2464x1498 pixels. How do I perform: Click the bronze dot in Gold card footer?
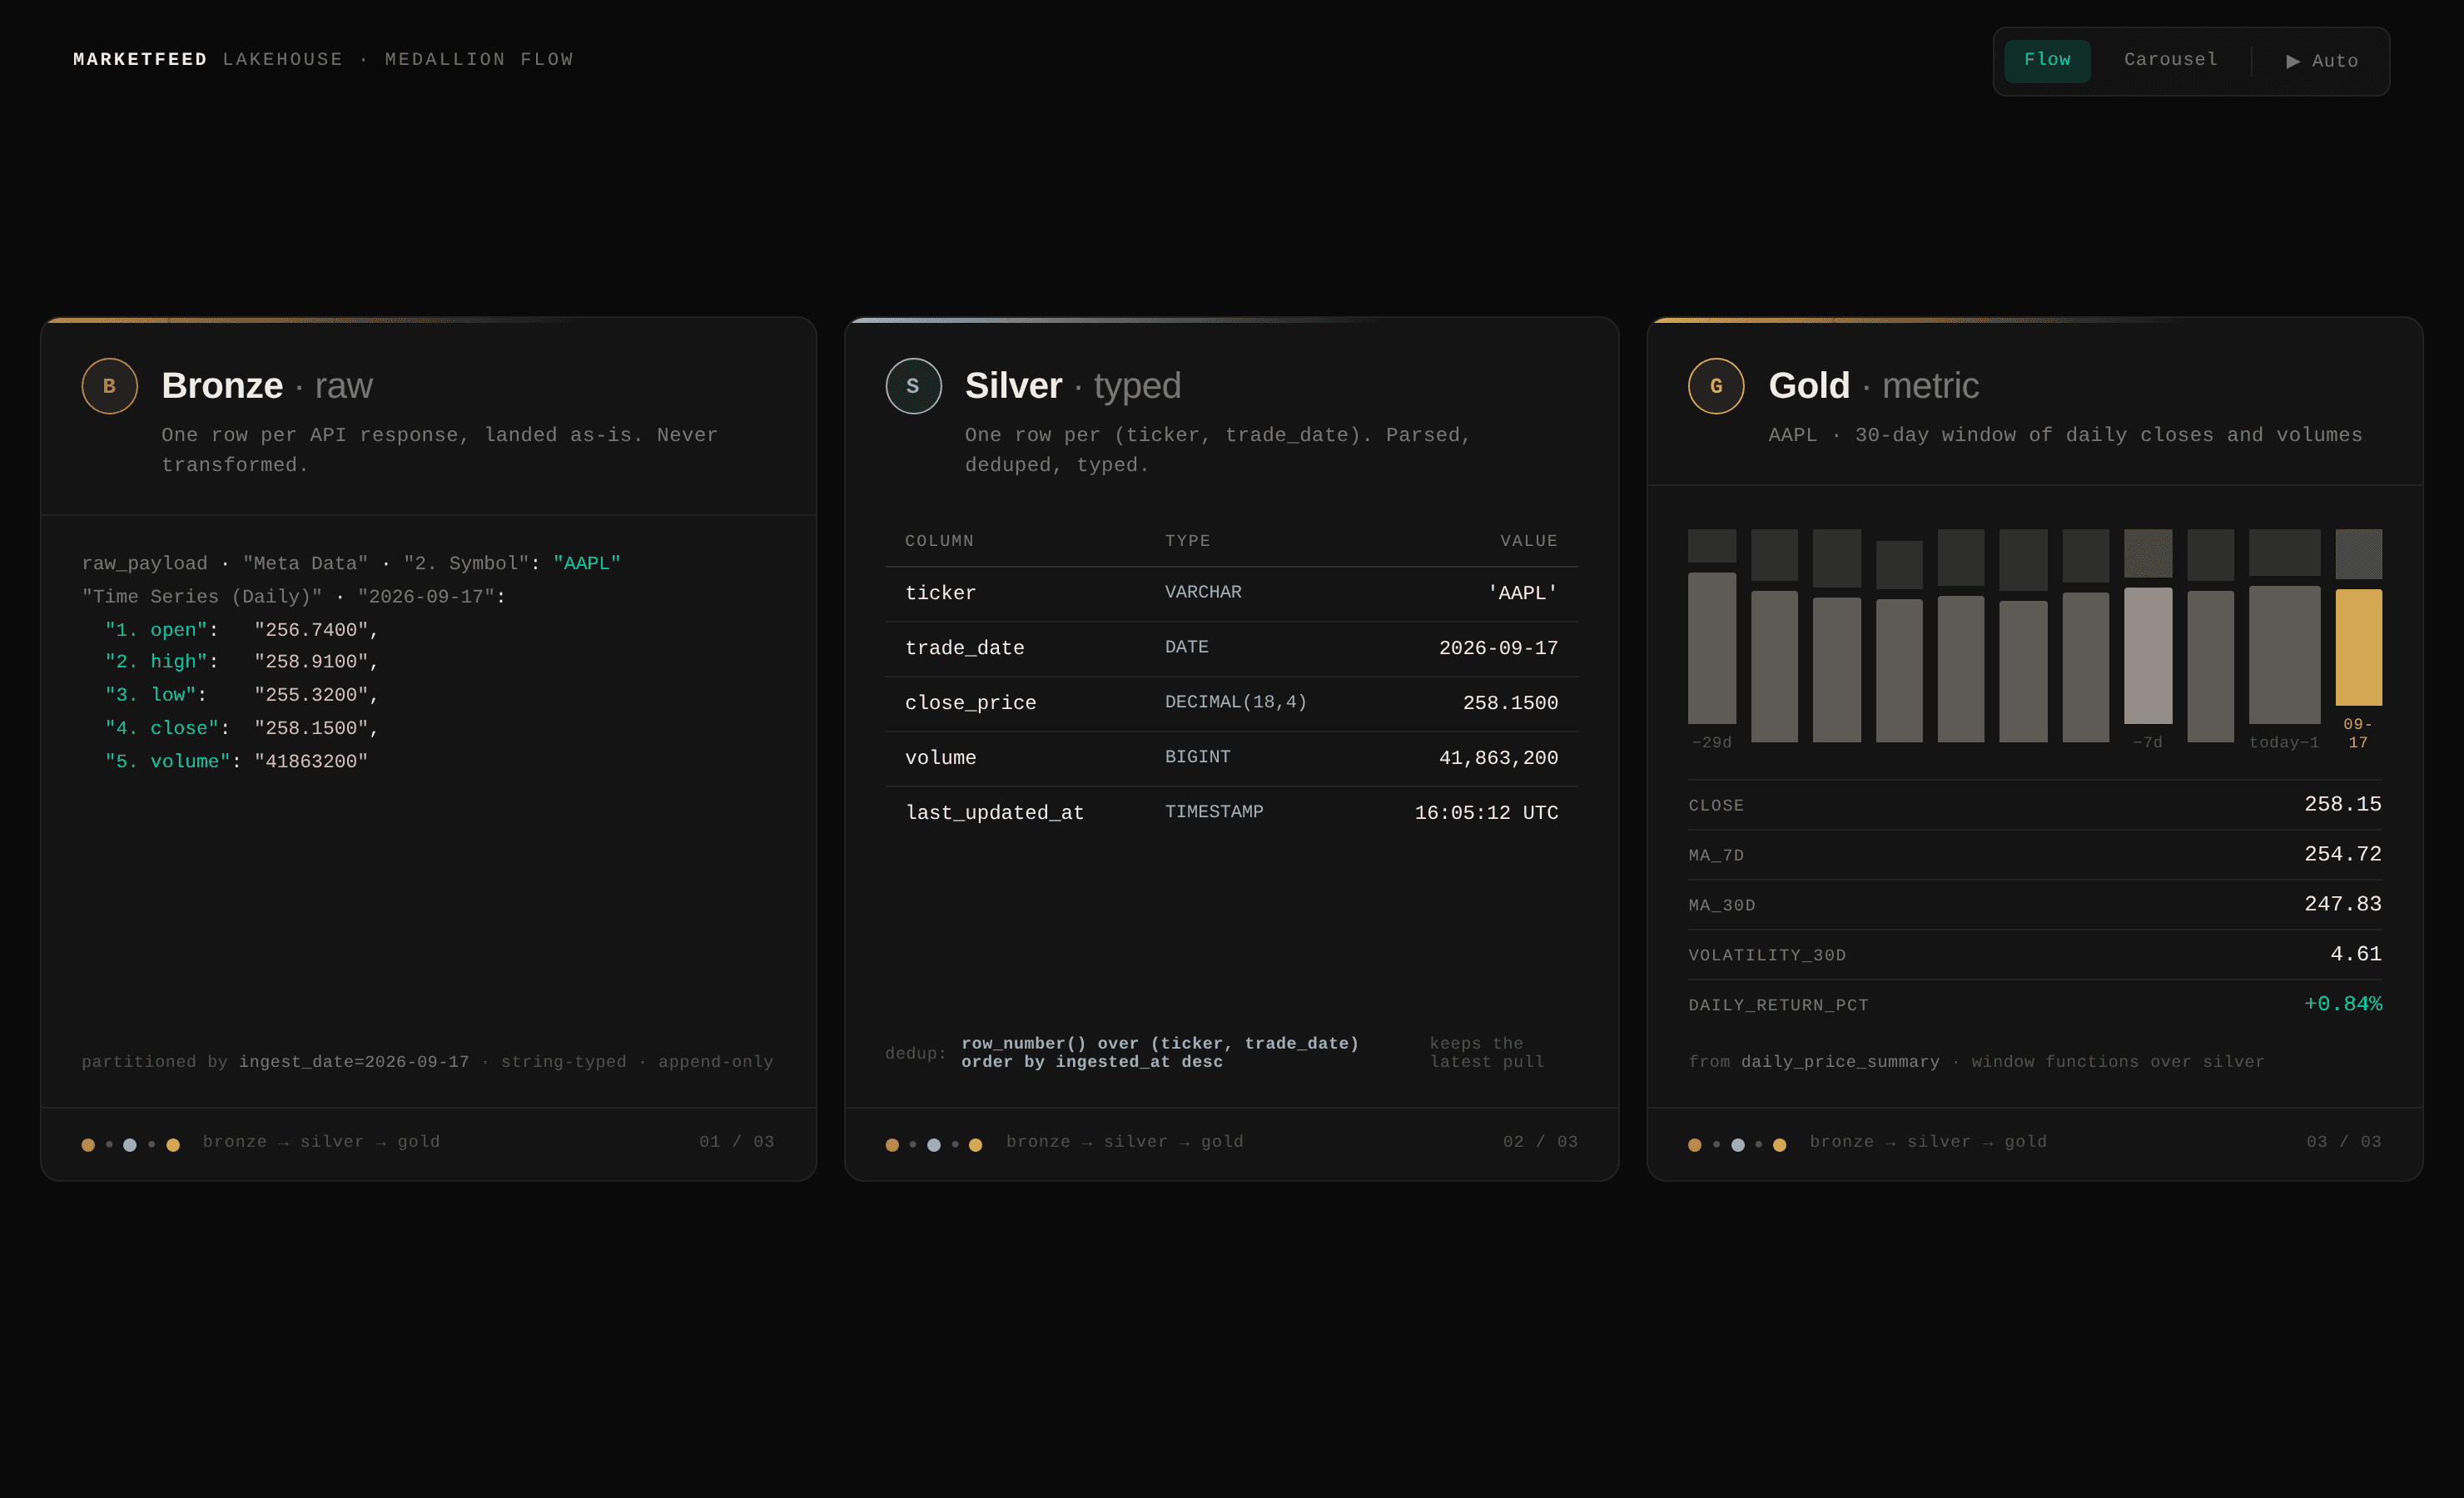click(x=1694, y=1145)
